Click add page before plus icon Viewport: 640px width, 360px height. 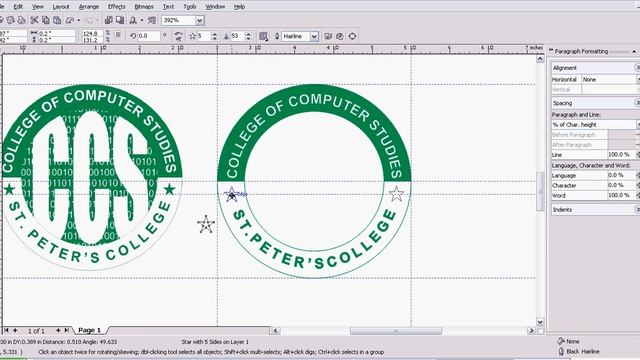[x=15, y=330]
